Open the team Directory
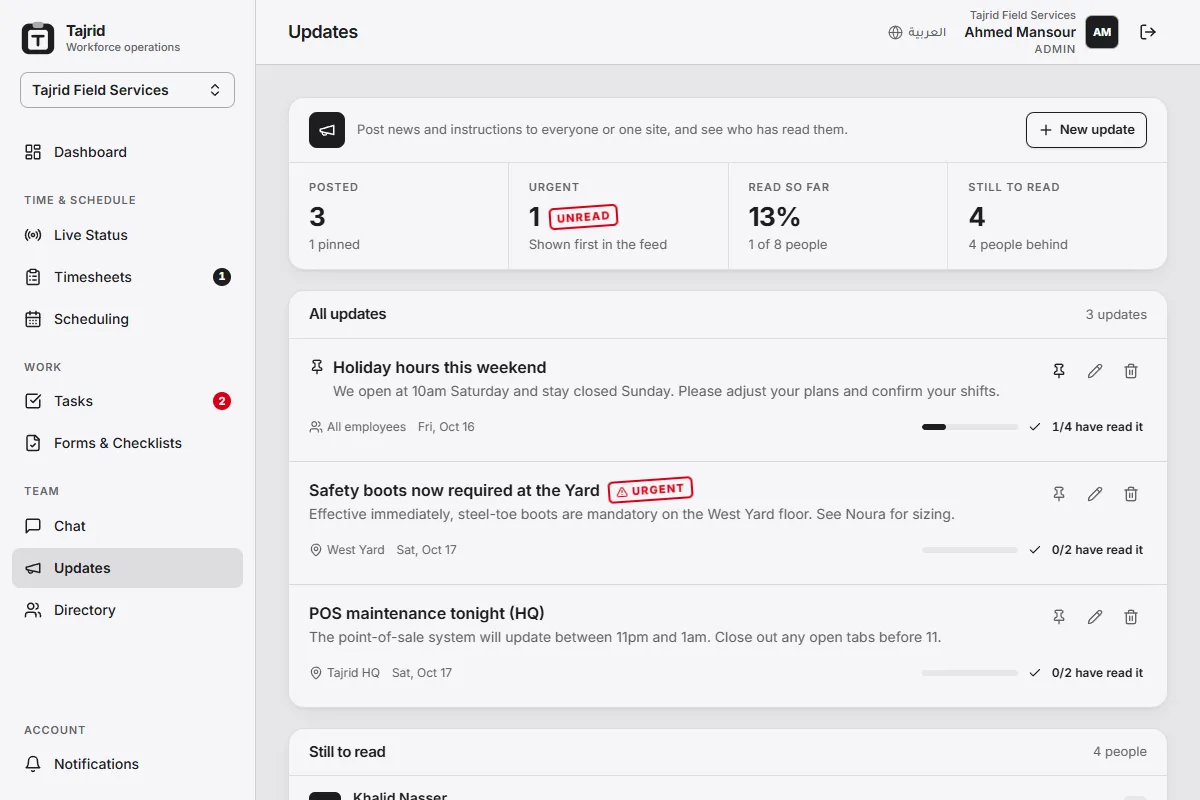 pos(127,610)
